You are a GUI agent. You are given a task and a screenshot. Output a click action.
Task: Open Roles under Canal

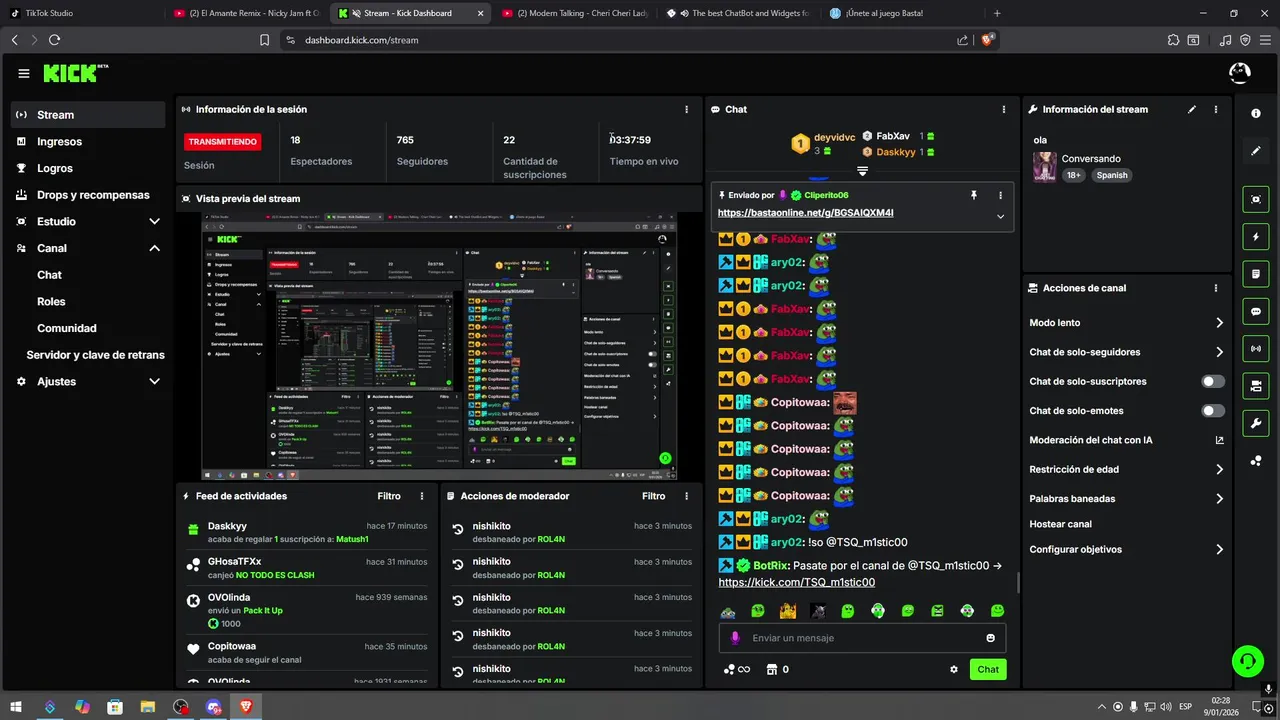[x=51, y=301]
